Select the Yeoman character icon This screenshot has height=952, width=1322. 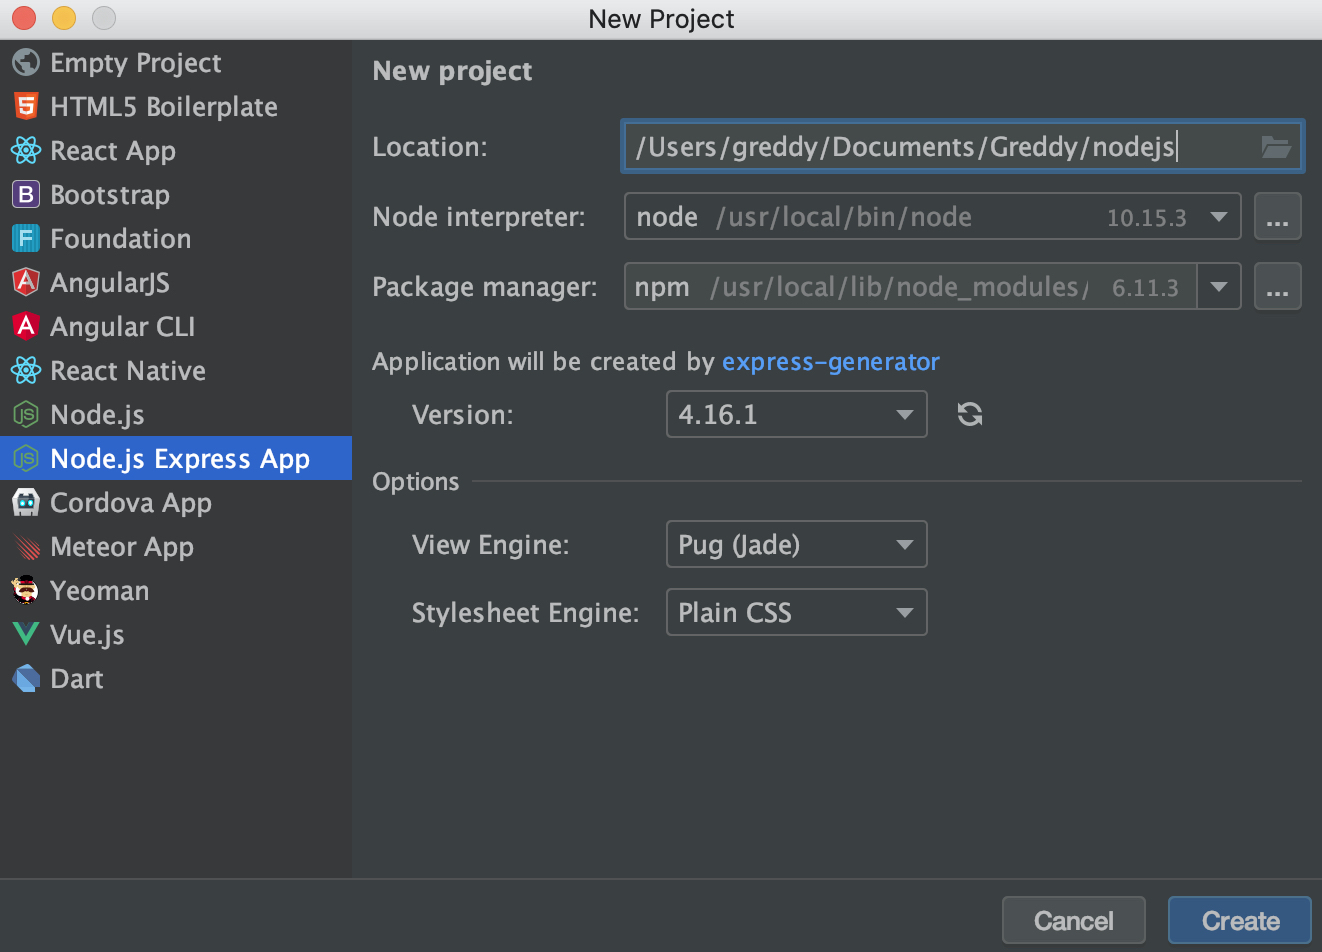[26, 590]
